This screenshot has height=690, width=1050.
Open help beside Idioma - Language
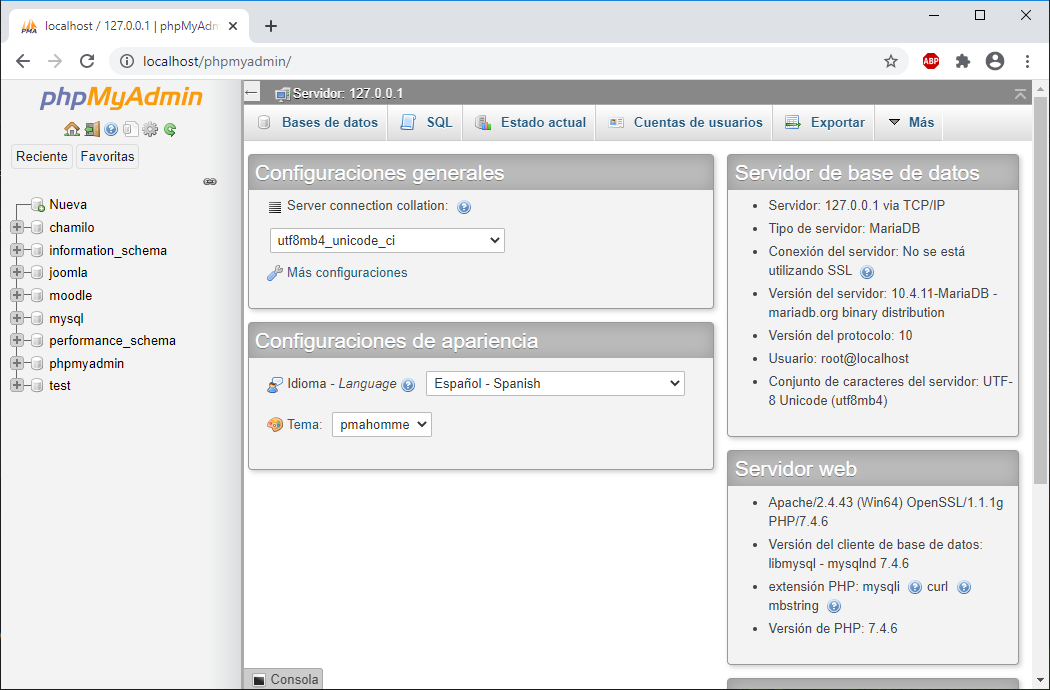[x=408, y=383]
